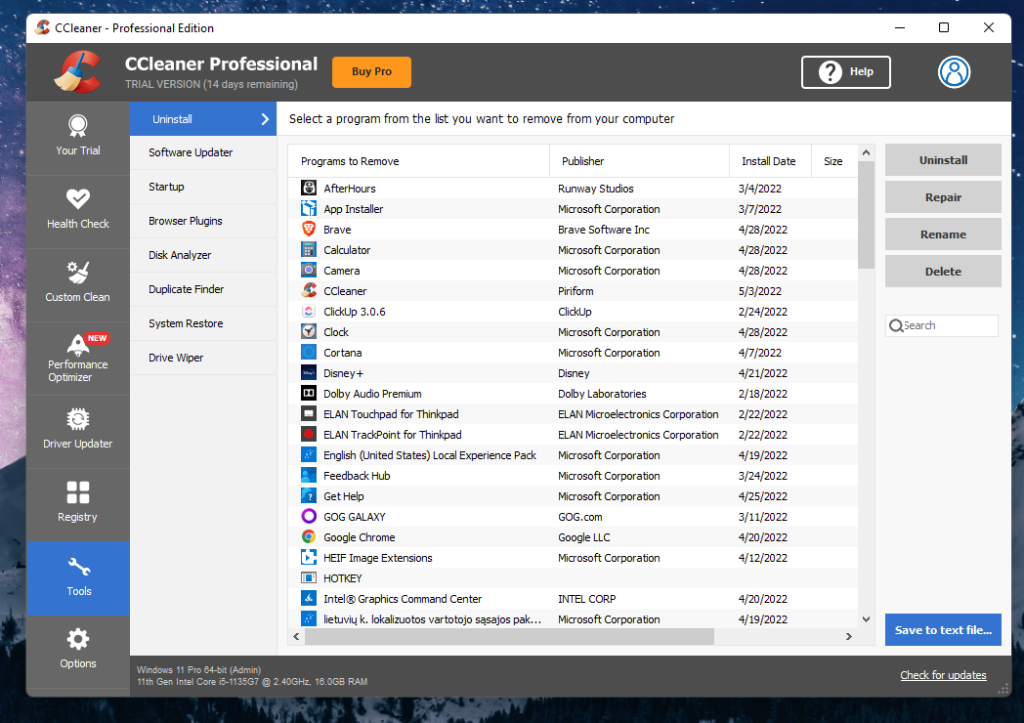Open the user account icon
The image size is (1024, 723).
pos(954,71)
